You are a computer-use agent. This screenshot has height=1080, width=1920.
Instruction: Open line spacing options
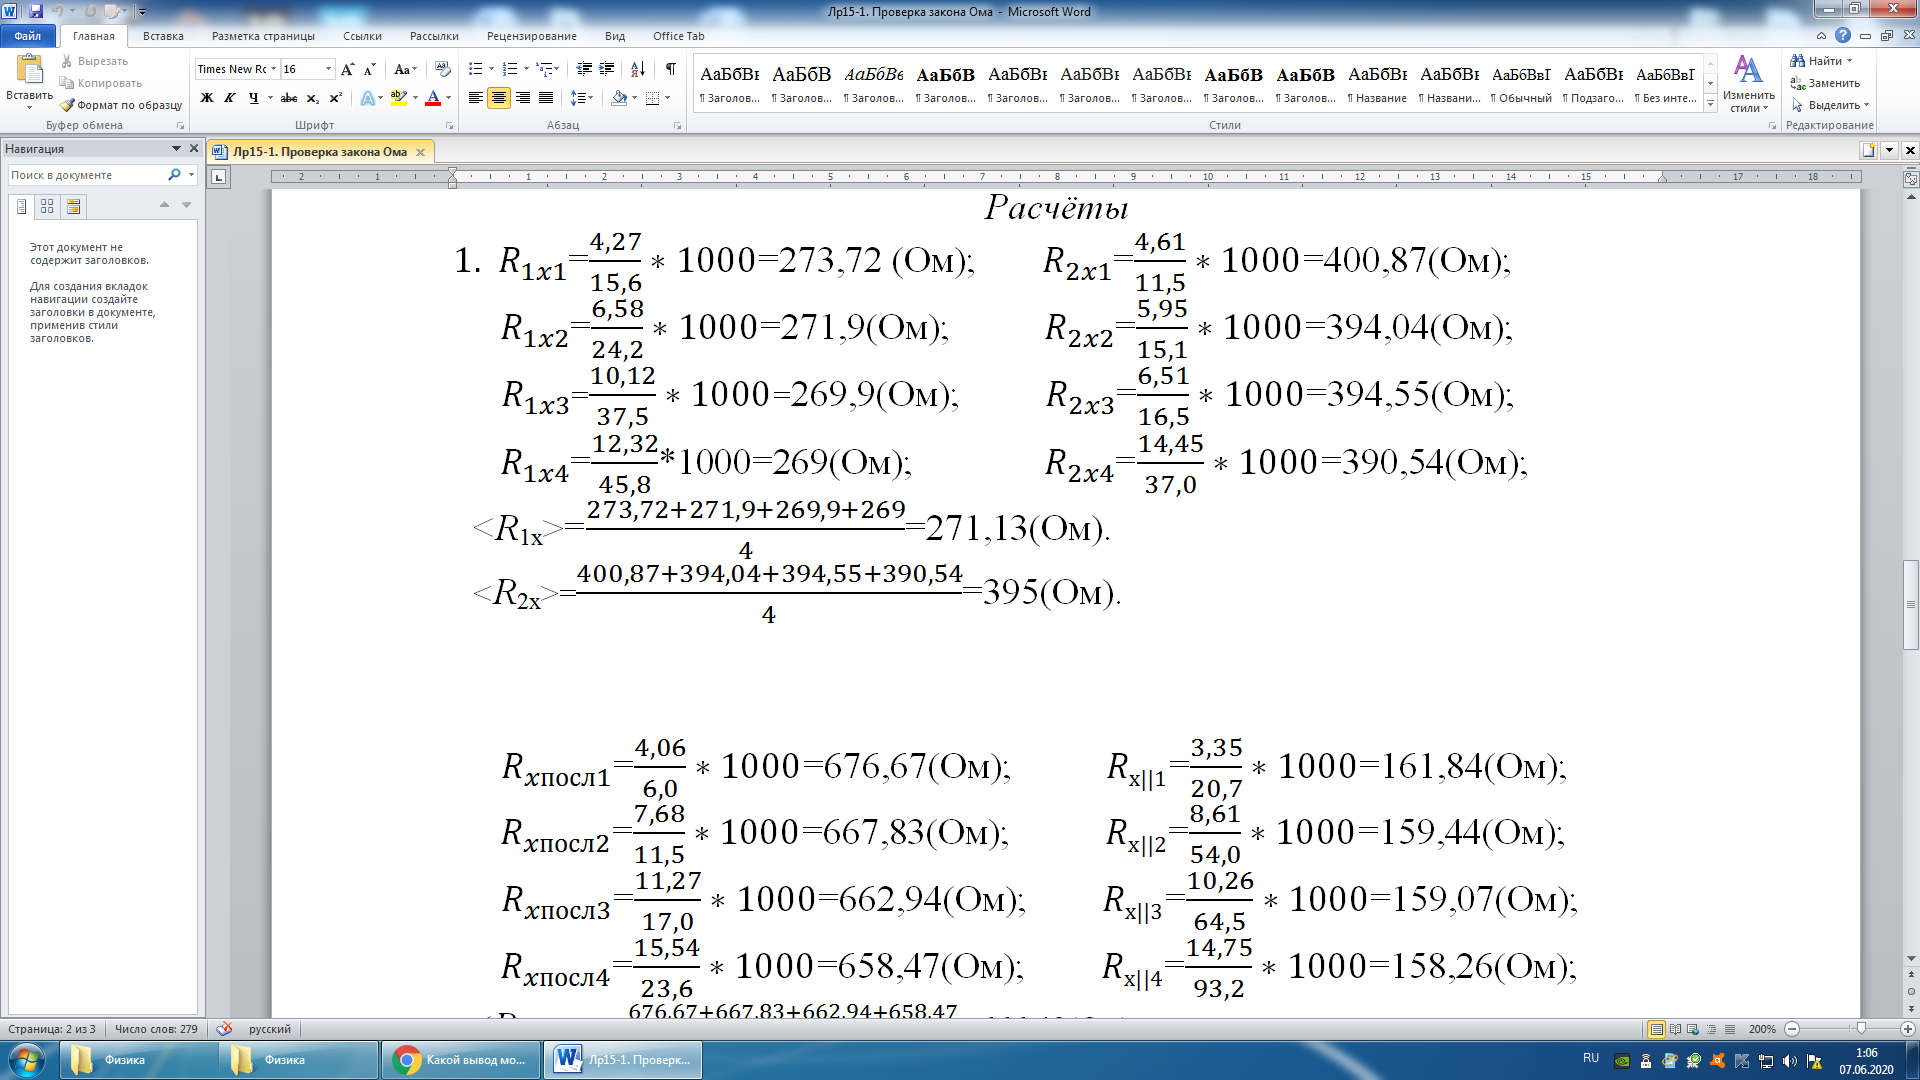pos(581,98)
